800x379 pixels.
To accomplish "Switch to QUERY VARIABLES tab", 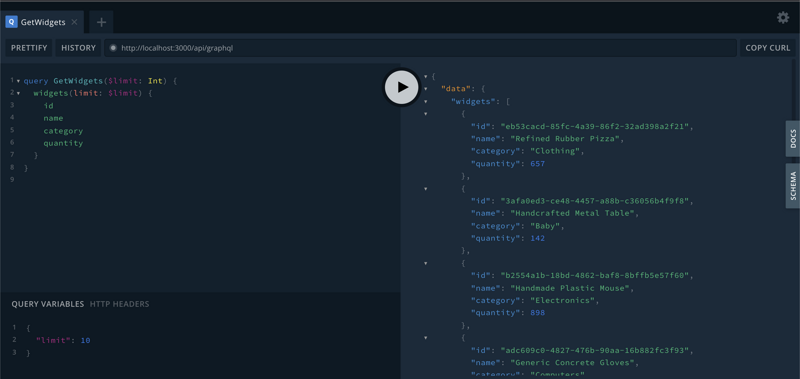I will pyautogui.click(x=48, y=304).
